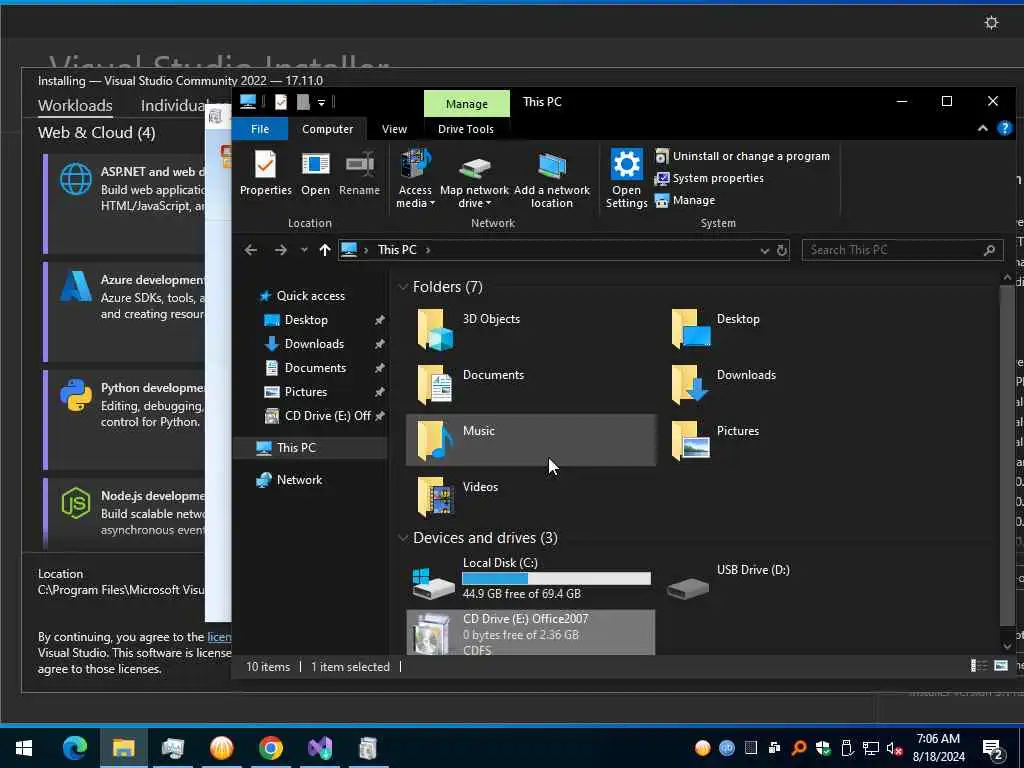The height and width of the screenshot is (768, 1024).
Task: Open the notification center in taskbar
Action: [x=994, y=749]
